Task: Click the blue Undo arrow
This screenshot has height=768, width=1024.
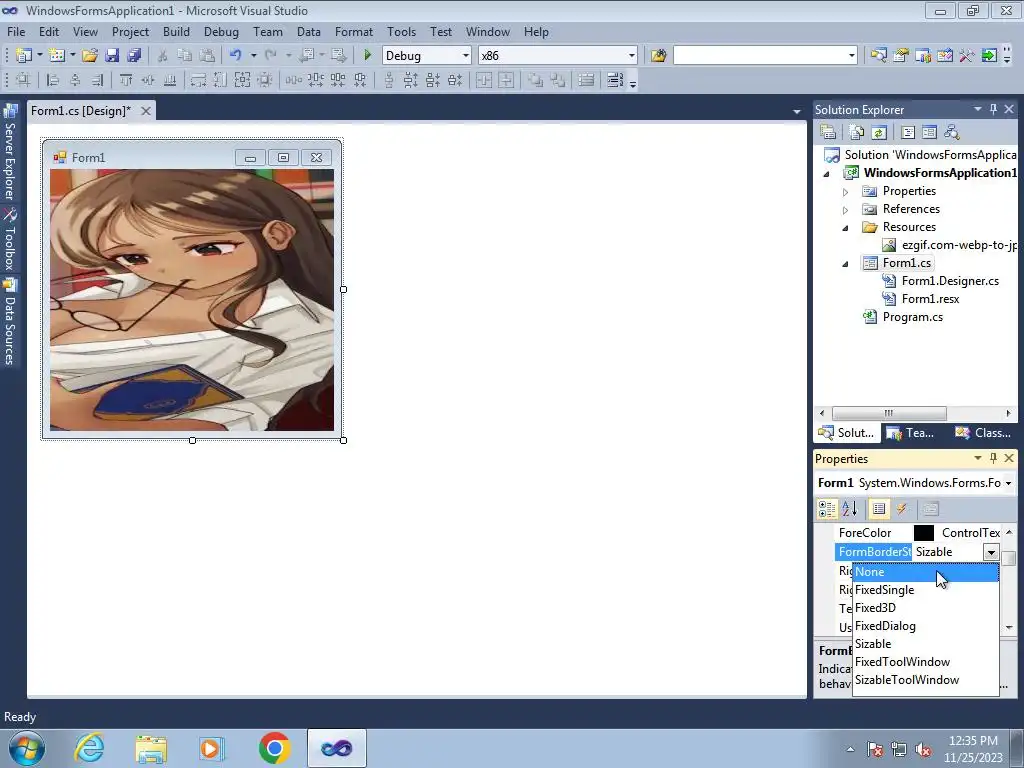Action: tap(236, 56)
